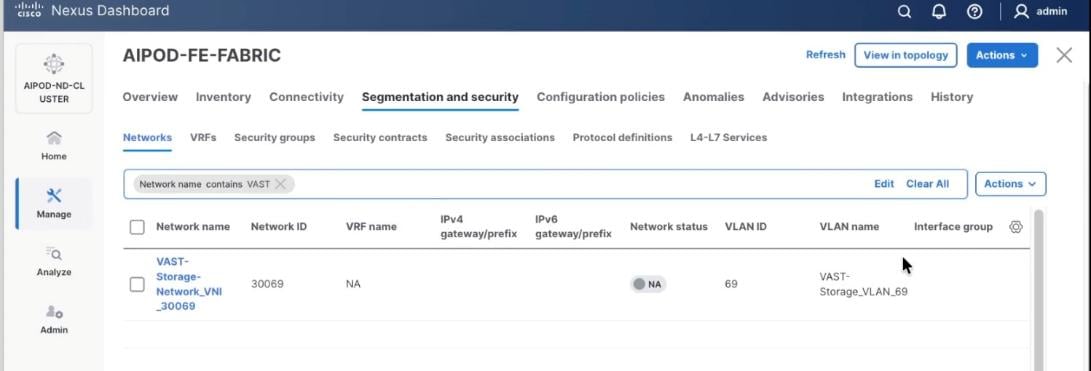Open the search magnifier icon
1091x371 pixels.
click(905, 12)
